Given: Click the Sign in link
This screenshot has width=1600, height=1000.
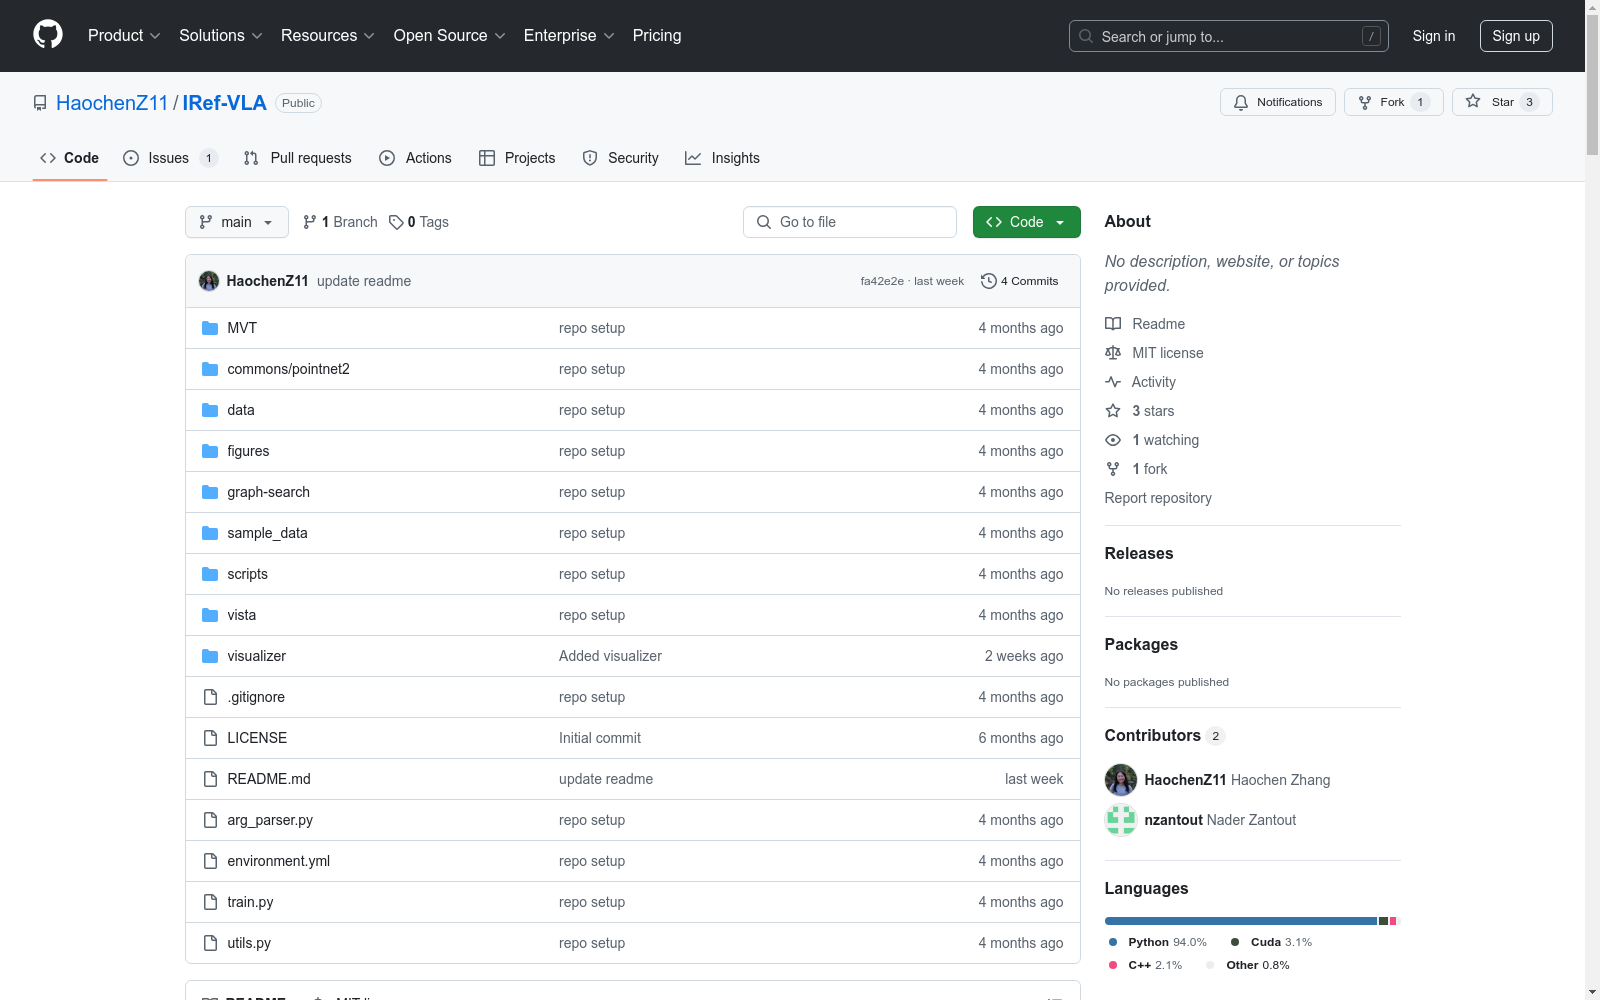Looking at the screenshot, I should click(1434, 36).
